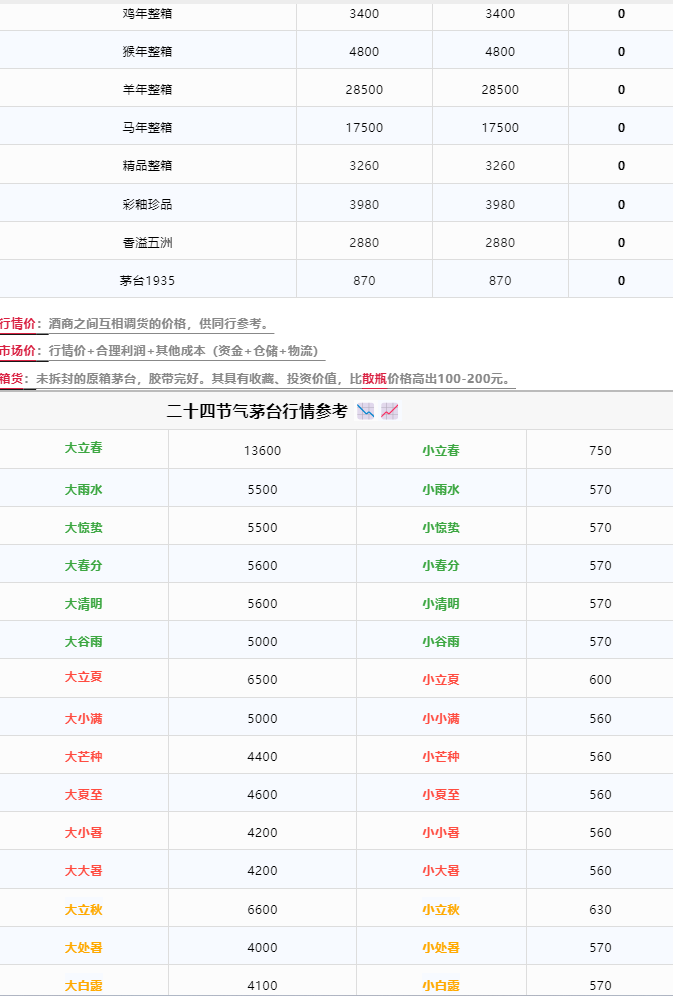The width and height of the screenshot is (673, 996).
Task: Click the red 小夏至 label
Action: [441, 795]
